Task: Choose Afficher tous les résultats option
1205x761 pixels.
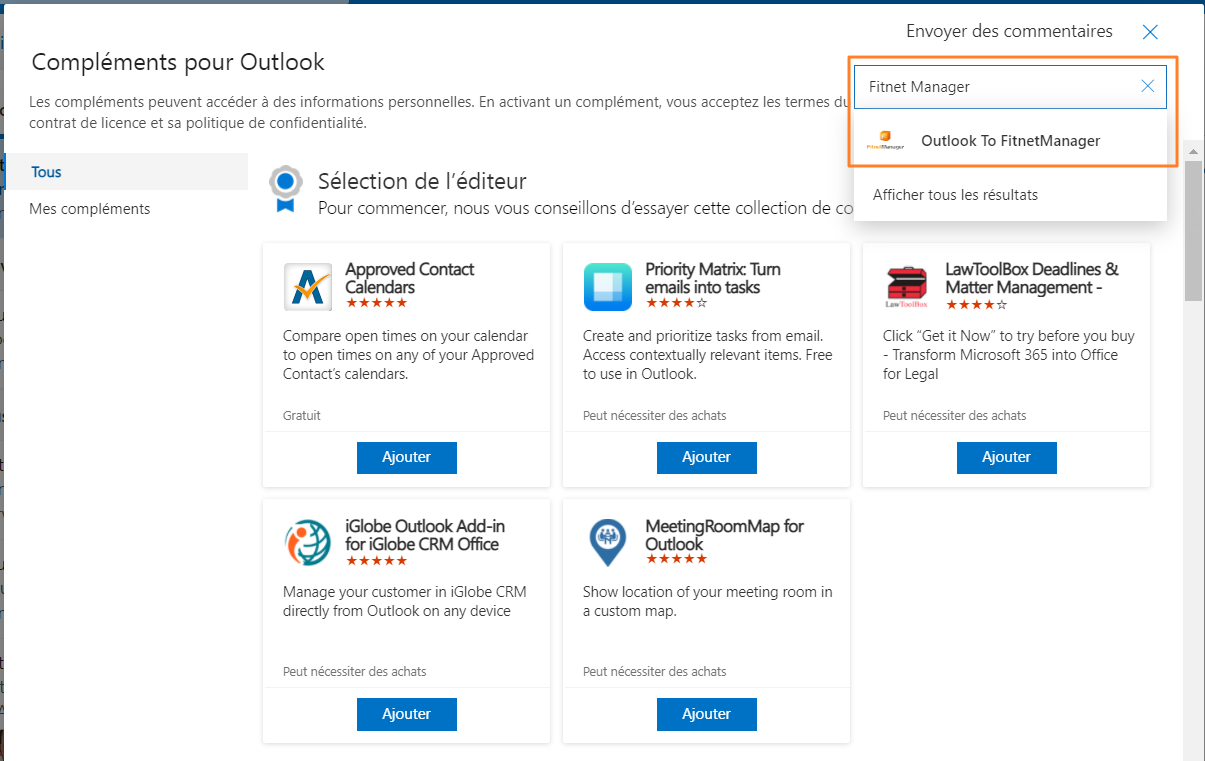Action: point(955,195)
